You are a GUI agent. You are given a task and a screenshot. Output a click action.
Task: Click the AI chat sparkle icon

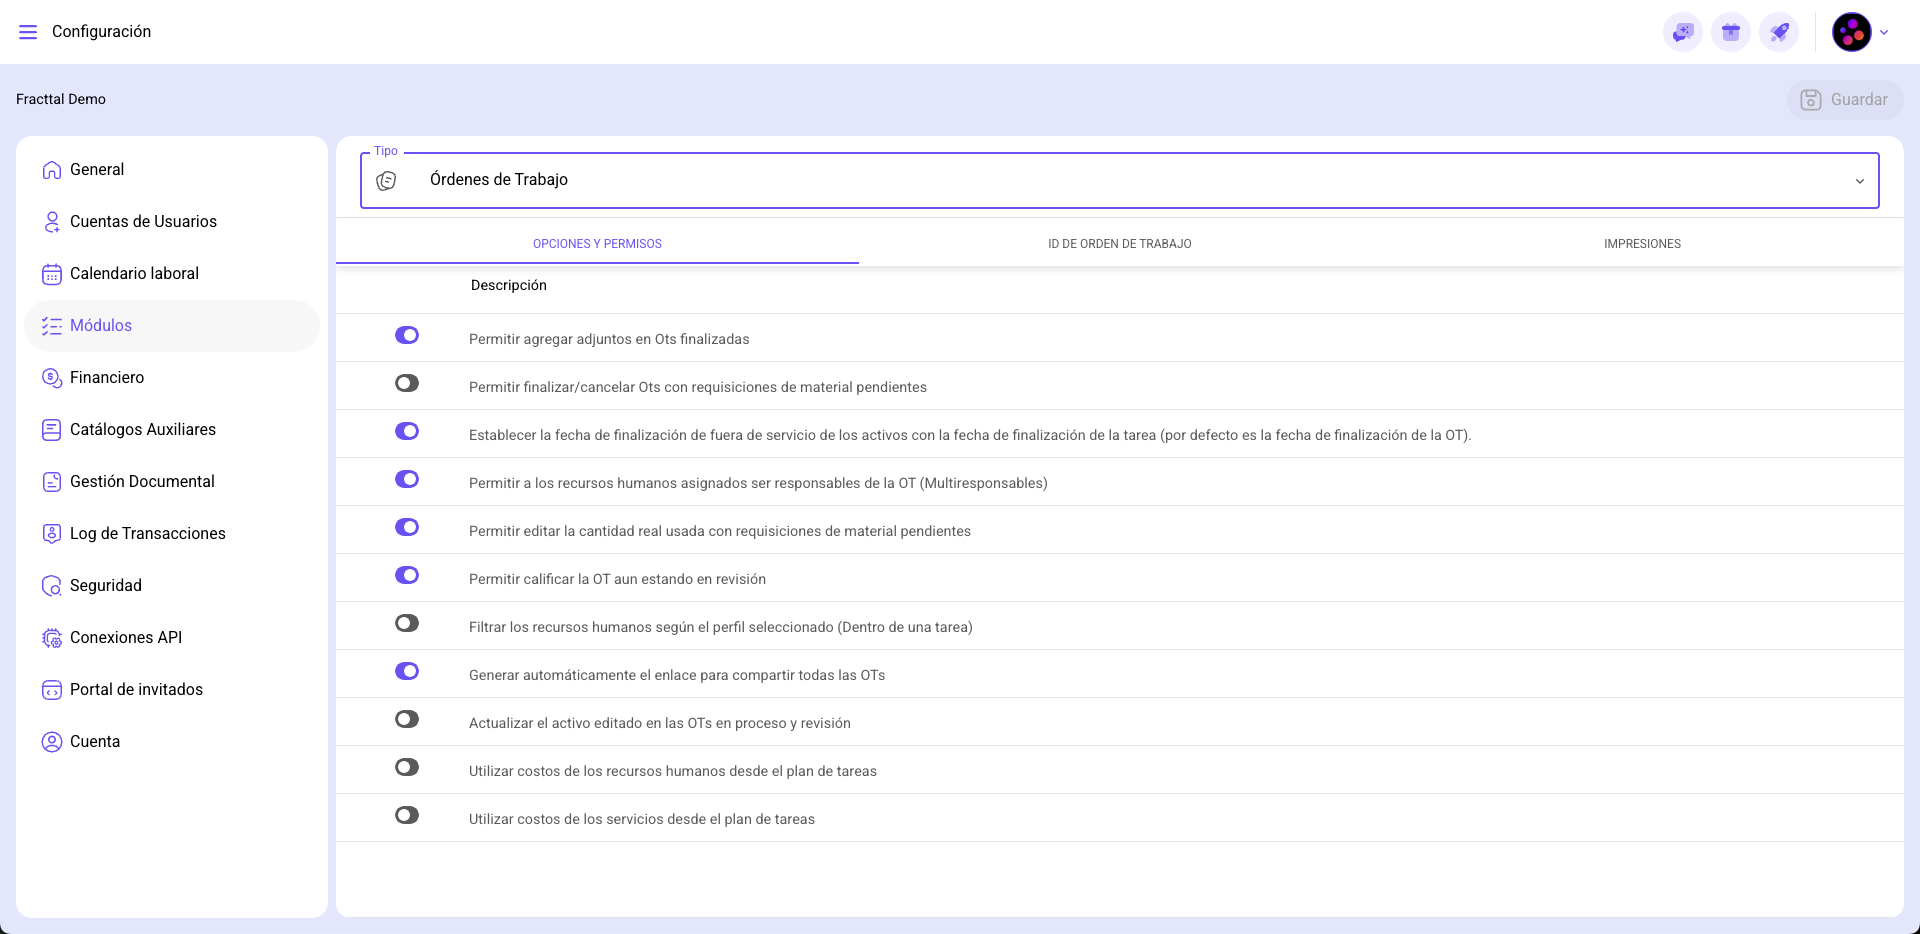pos(1683,32)
